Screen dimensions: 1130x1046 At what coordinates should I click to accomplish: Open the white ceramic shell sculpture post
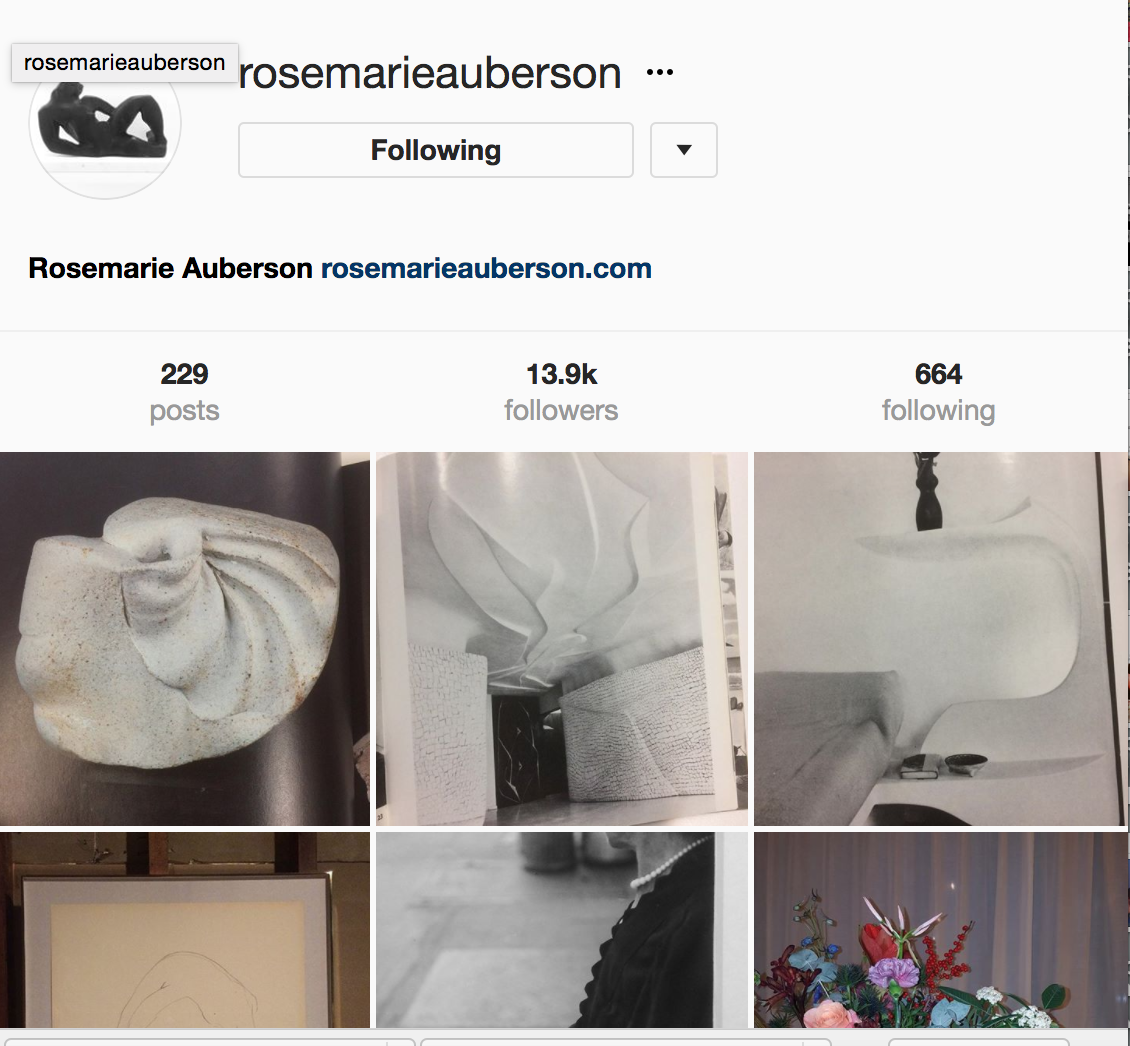coord(184,639)
